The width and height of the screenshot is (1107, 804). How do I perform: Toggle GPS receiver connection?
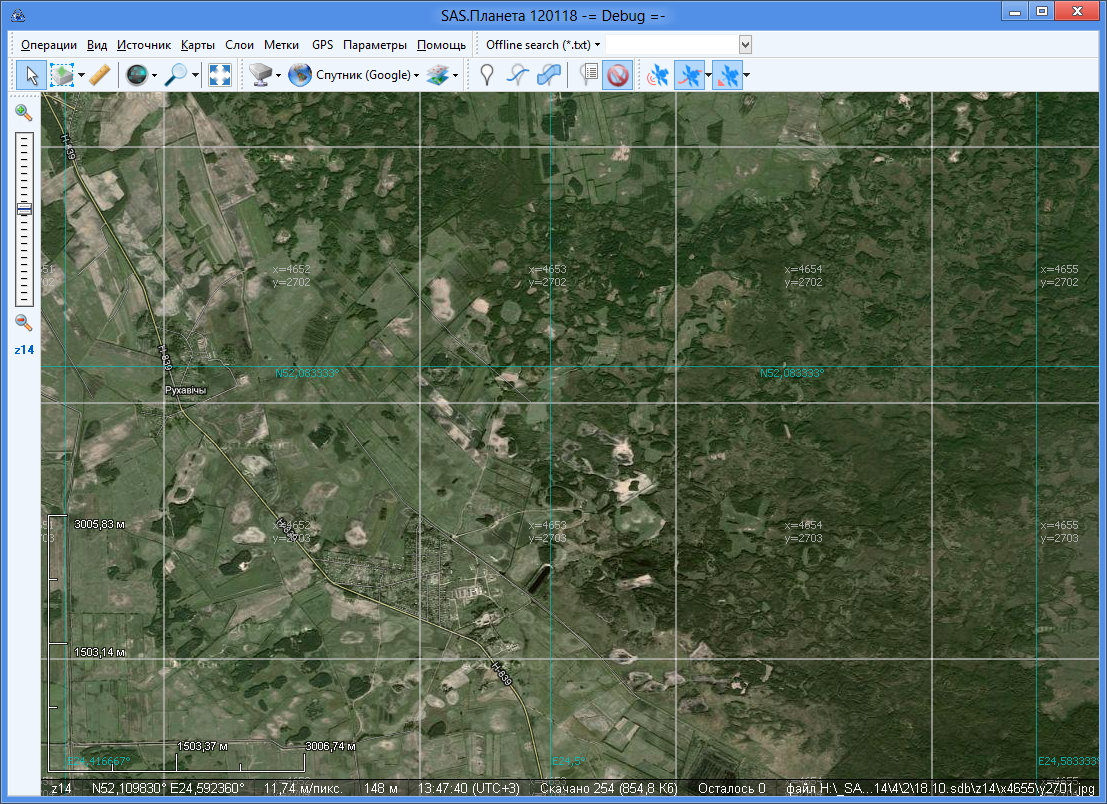pyautogui.click(x=657, y=75)
